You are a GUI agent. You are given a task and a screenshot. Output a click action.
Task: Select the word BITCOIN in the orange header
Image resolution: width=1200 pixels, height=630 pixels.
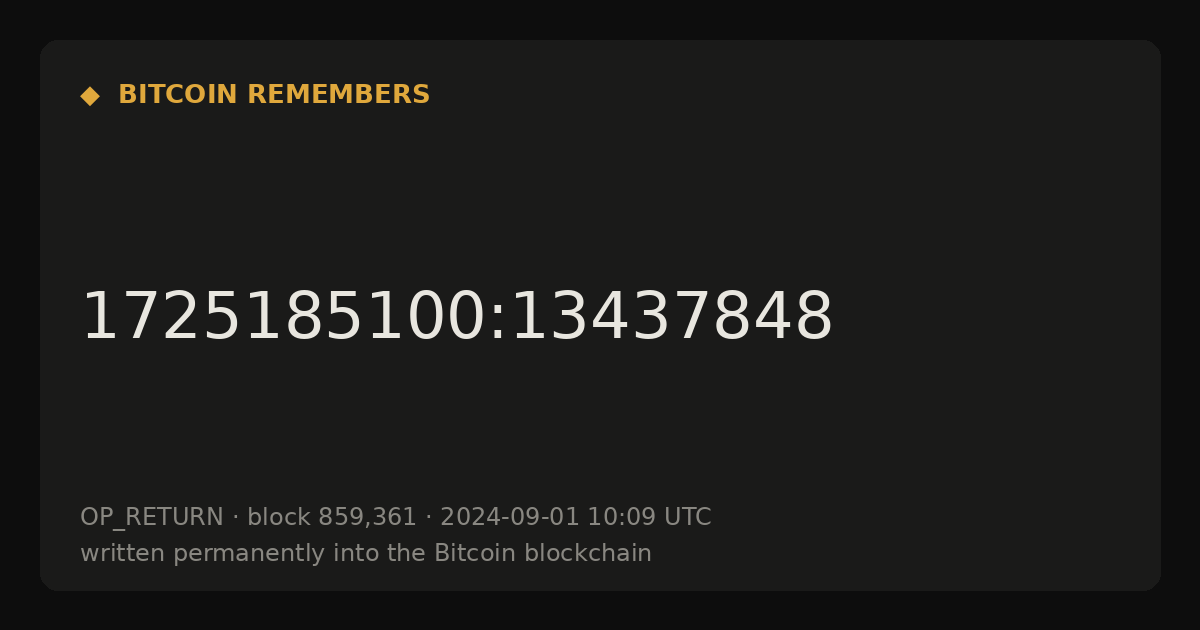coord(178,95)
